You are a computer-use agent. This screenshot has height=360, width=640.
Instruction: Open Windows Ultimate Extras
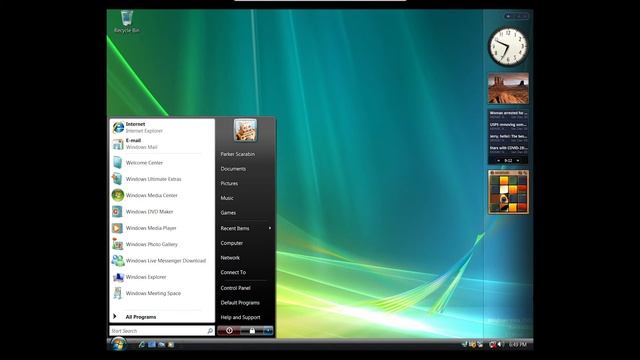pyautogui.click(x=162, y=179)
